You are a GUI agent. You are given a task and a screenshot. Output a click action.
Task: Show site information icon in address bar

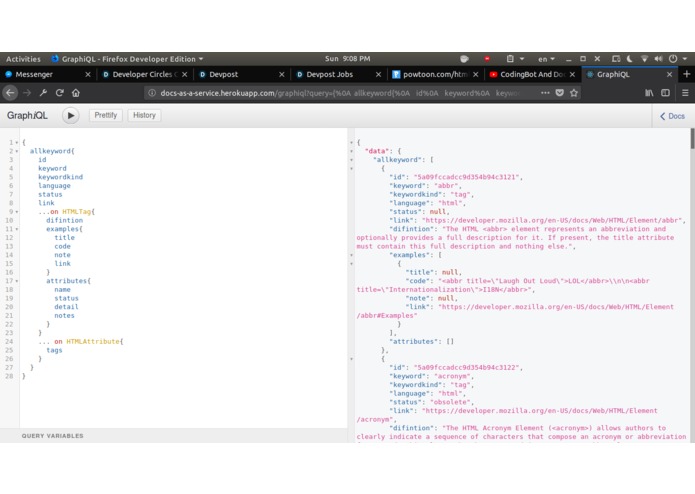point(152,93)
